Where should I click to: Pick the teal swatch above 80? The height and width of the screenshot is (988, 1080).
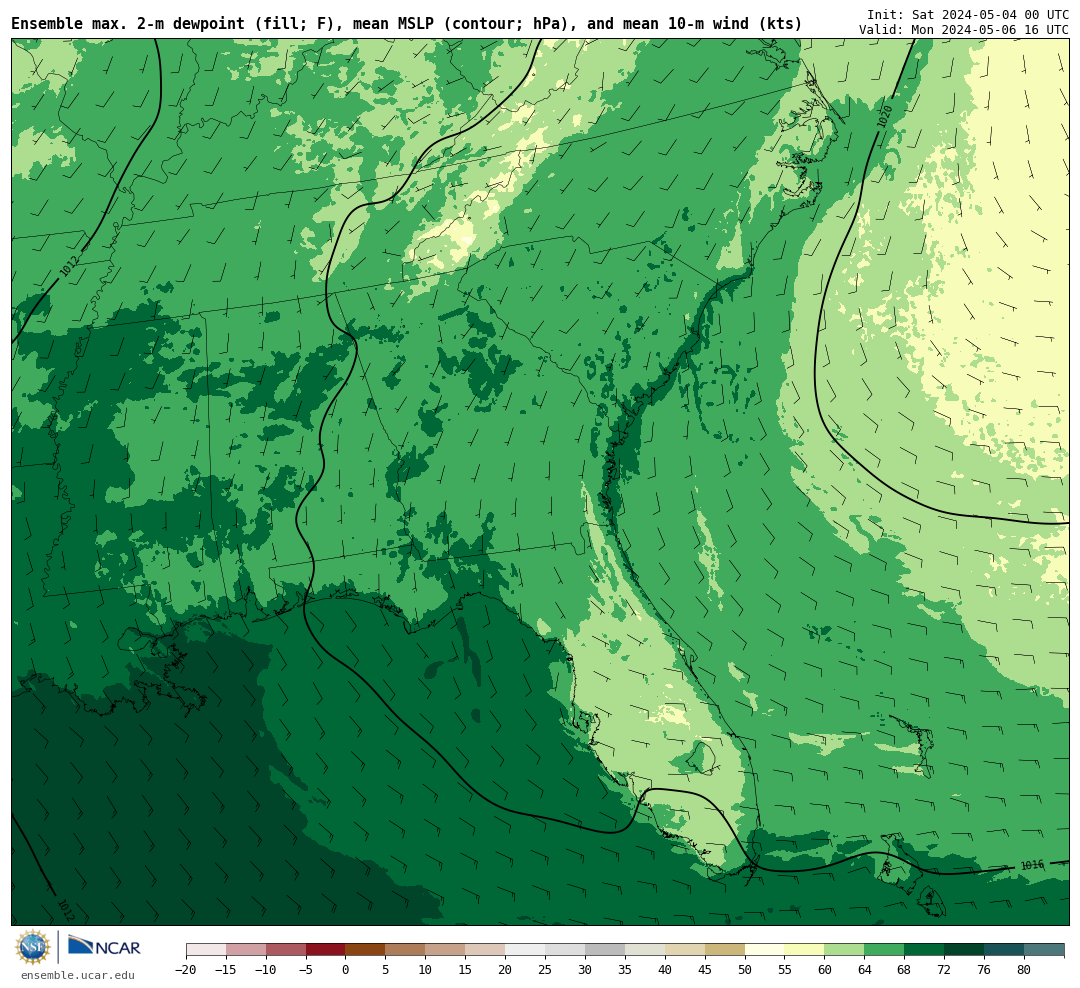(1045, 950)
